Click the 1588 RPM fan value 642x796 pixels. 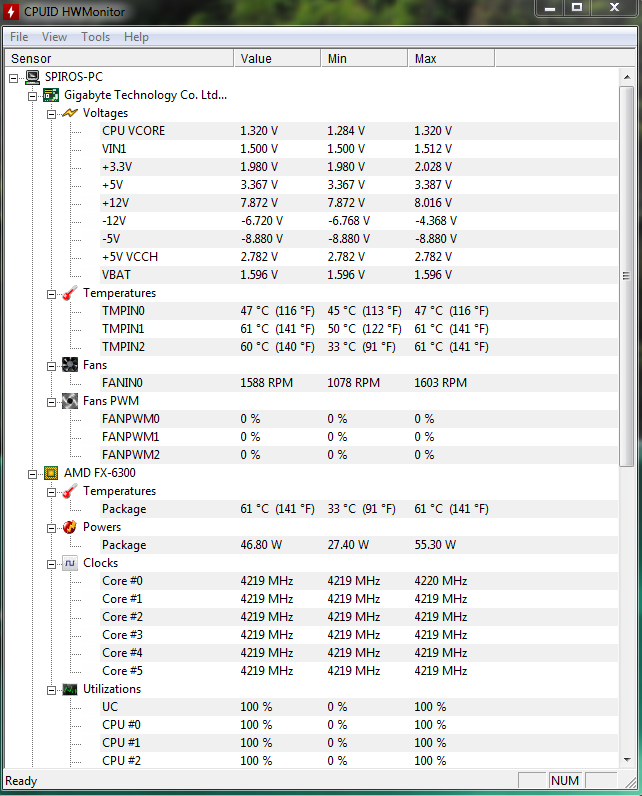[x=266, y=383]
